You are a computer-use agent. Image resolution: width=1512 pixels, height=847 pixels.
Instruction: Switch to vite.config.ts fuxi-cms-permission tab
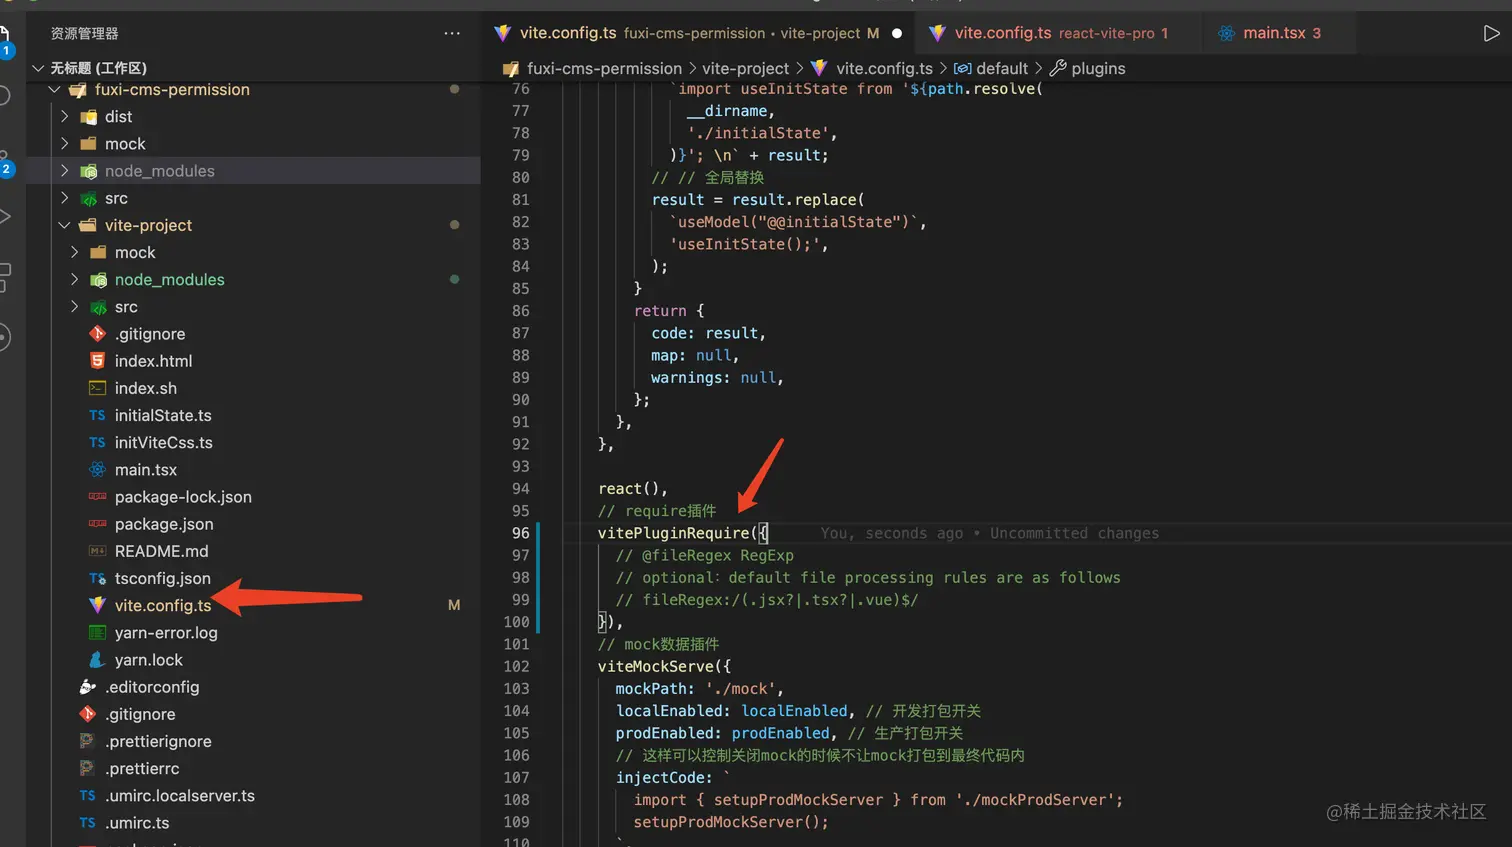(698, 33)
